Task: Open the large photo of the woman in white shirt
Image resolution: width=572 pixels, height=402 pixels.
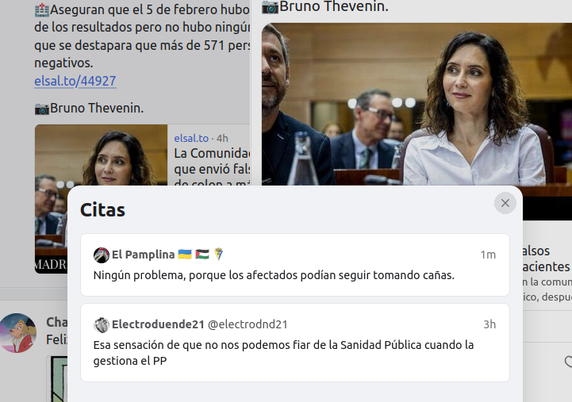Action: click(x=417, y=104)
